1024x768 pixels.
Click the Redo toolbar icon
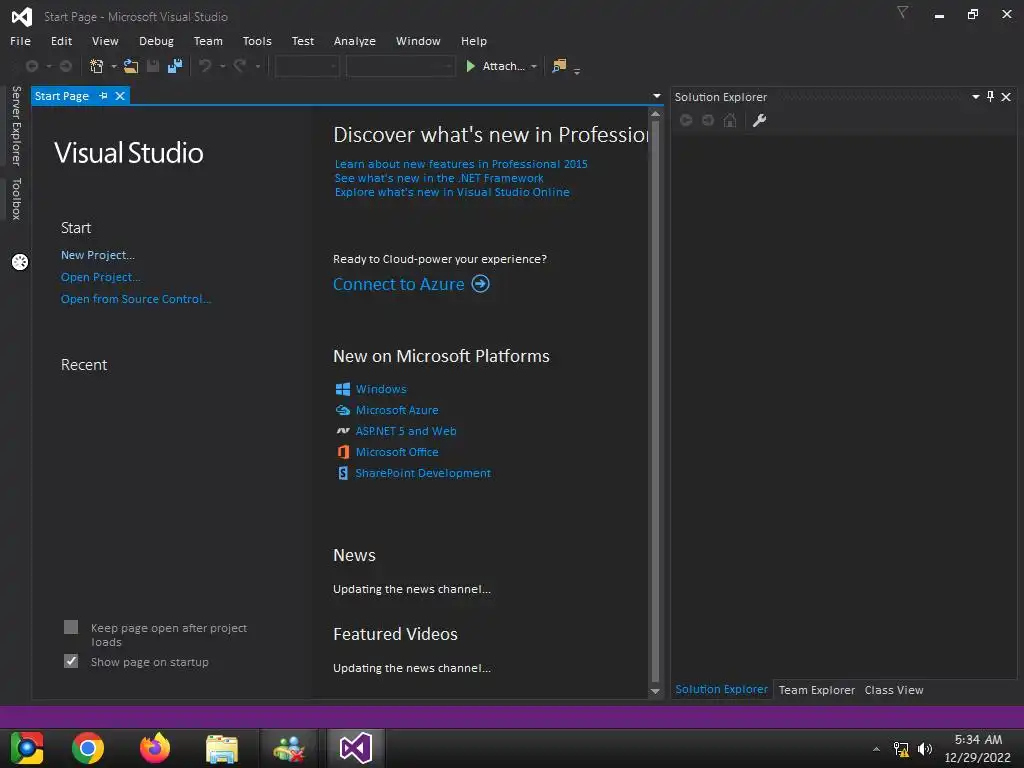pyautogui.click(x=240, y=66)
